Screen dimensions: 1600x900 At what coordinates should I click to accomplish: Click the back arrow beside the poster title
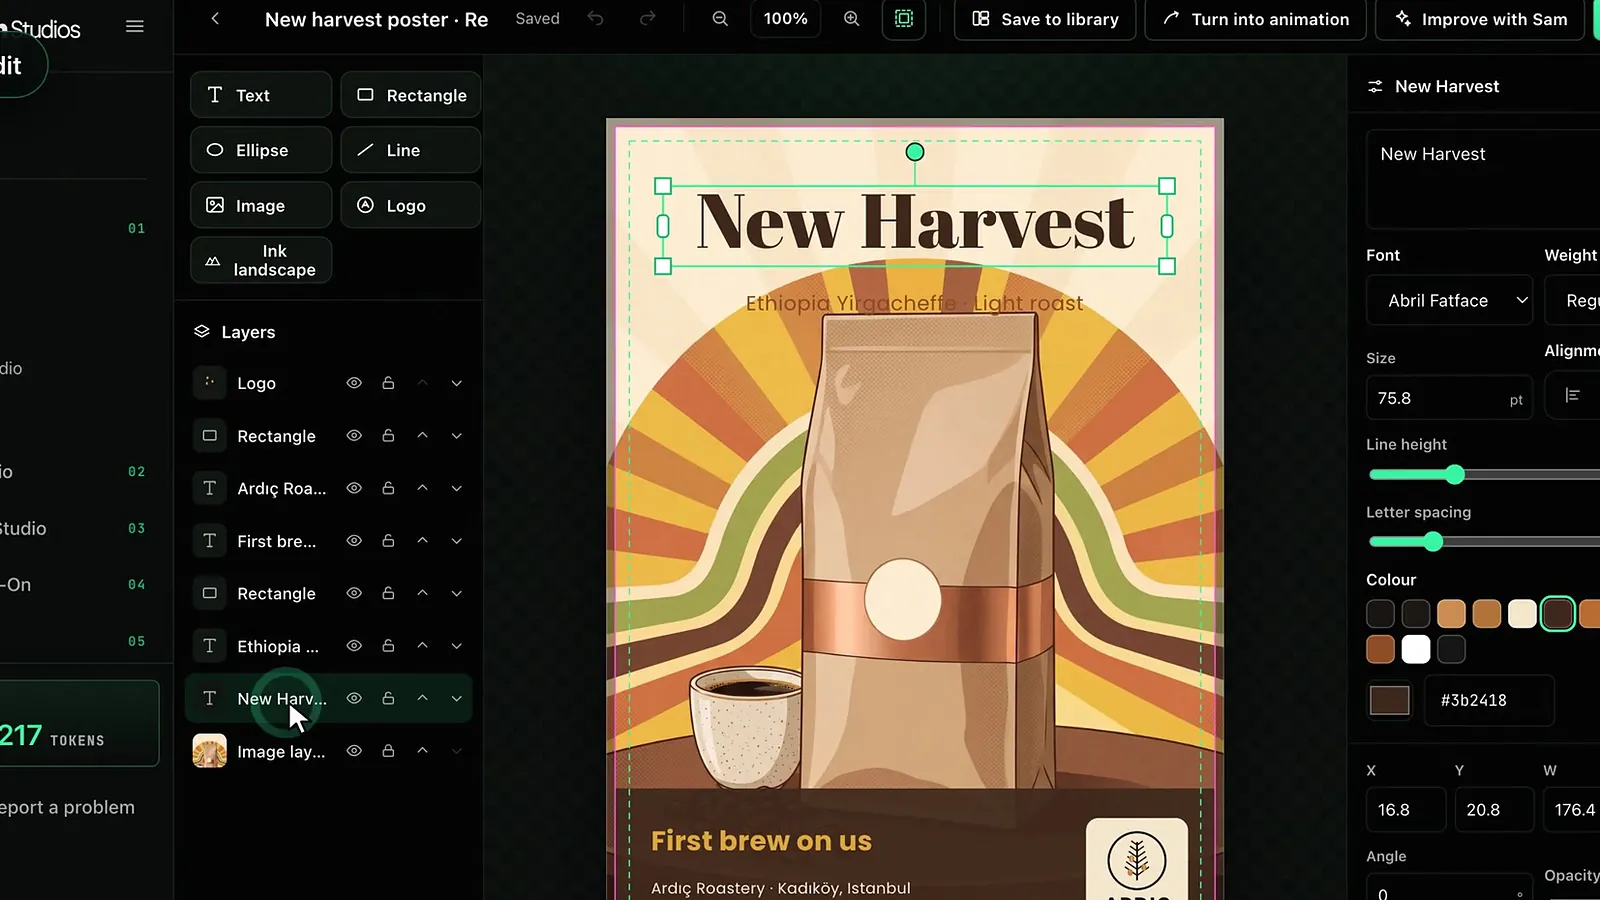tap(215, 19)
